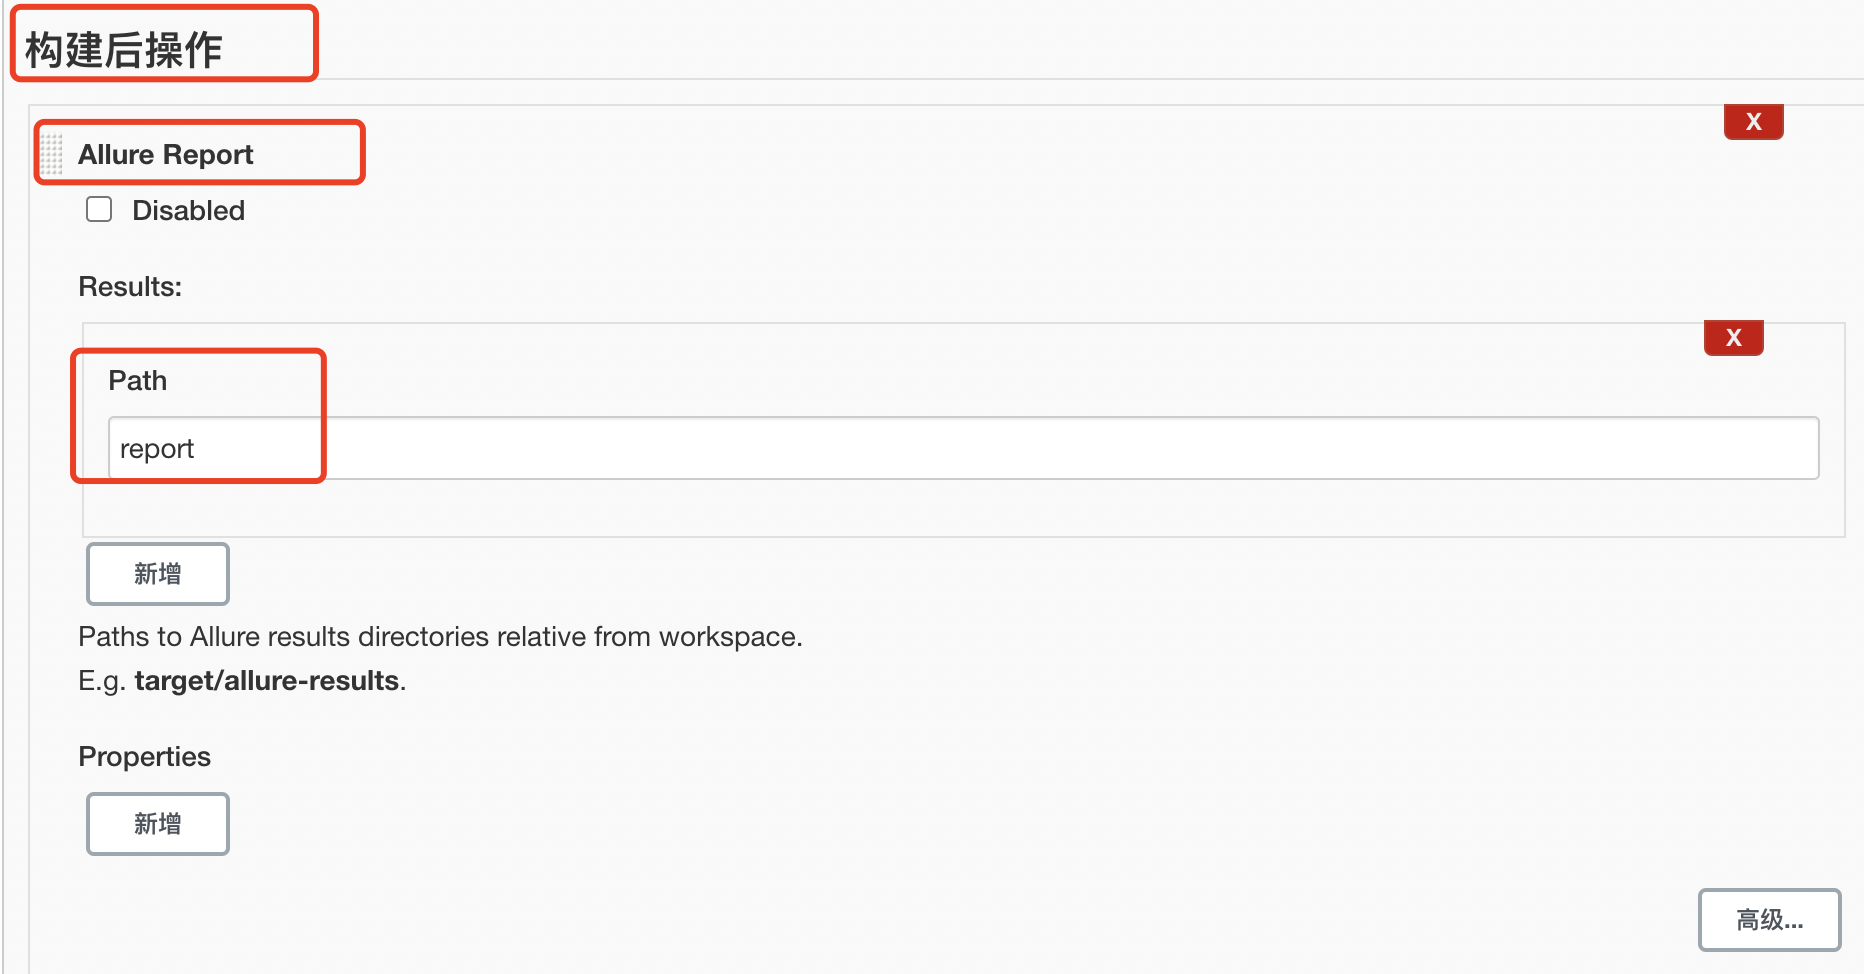1864x974 pixels.
Task: Click the Disabled checkbox label text
Action: pos(188,211)
